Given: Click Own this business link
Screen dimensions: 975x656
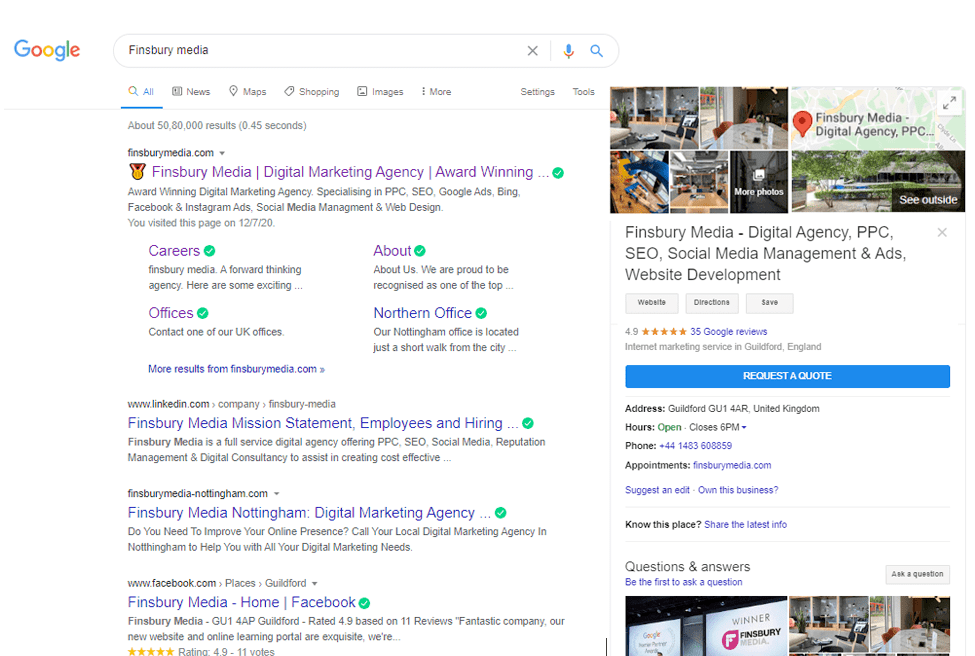Looking at the screenshot, I should pyautogui.click(x=738, y=490).
